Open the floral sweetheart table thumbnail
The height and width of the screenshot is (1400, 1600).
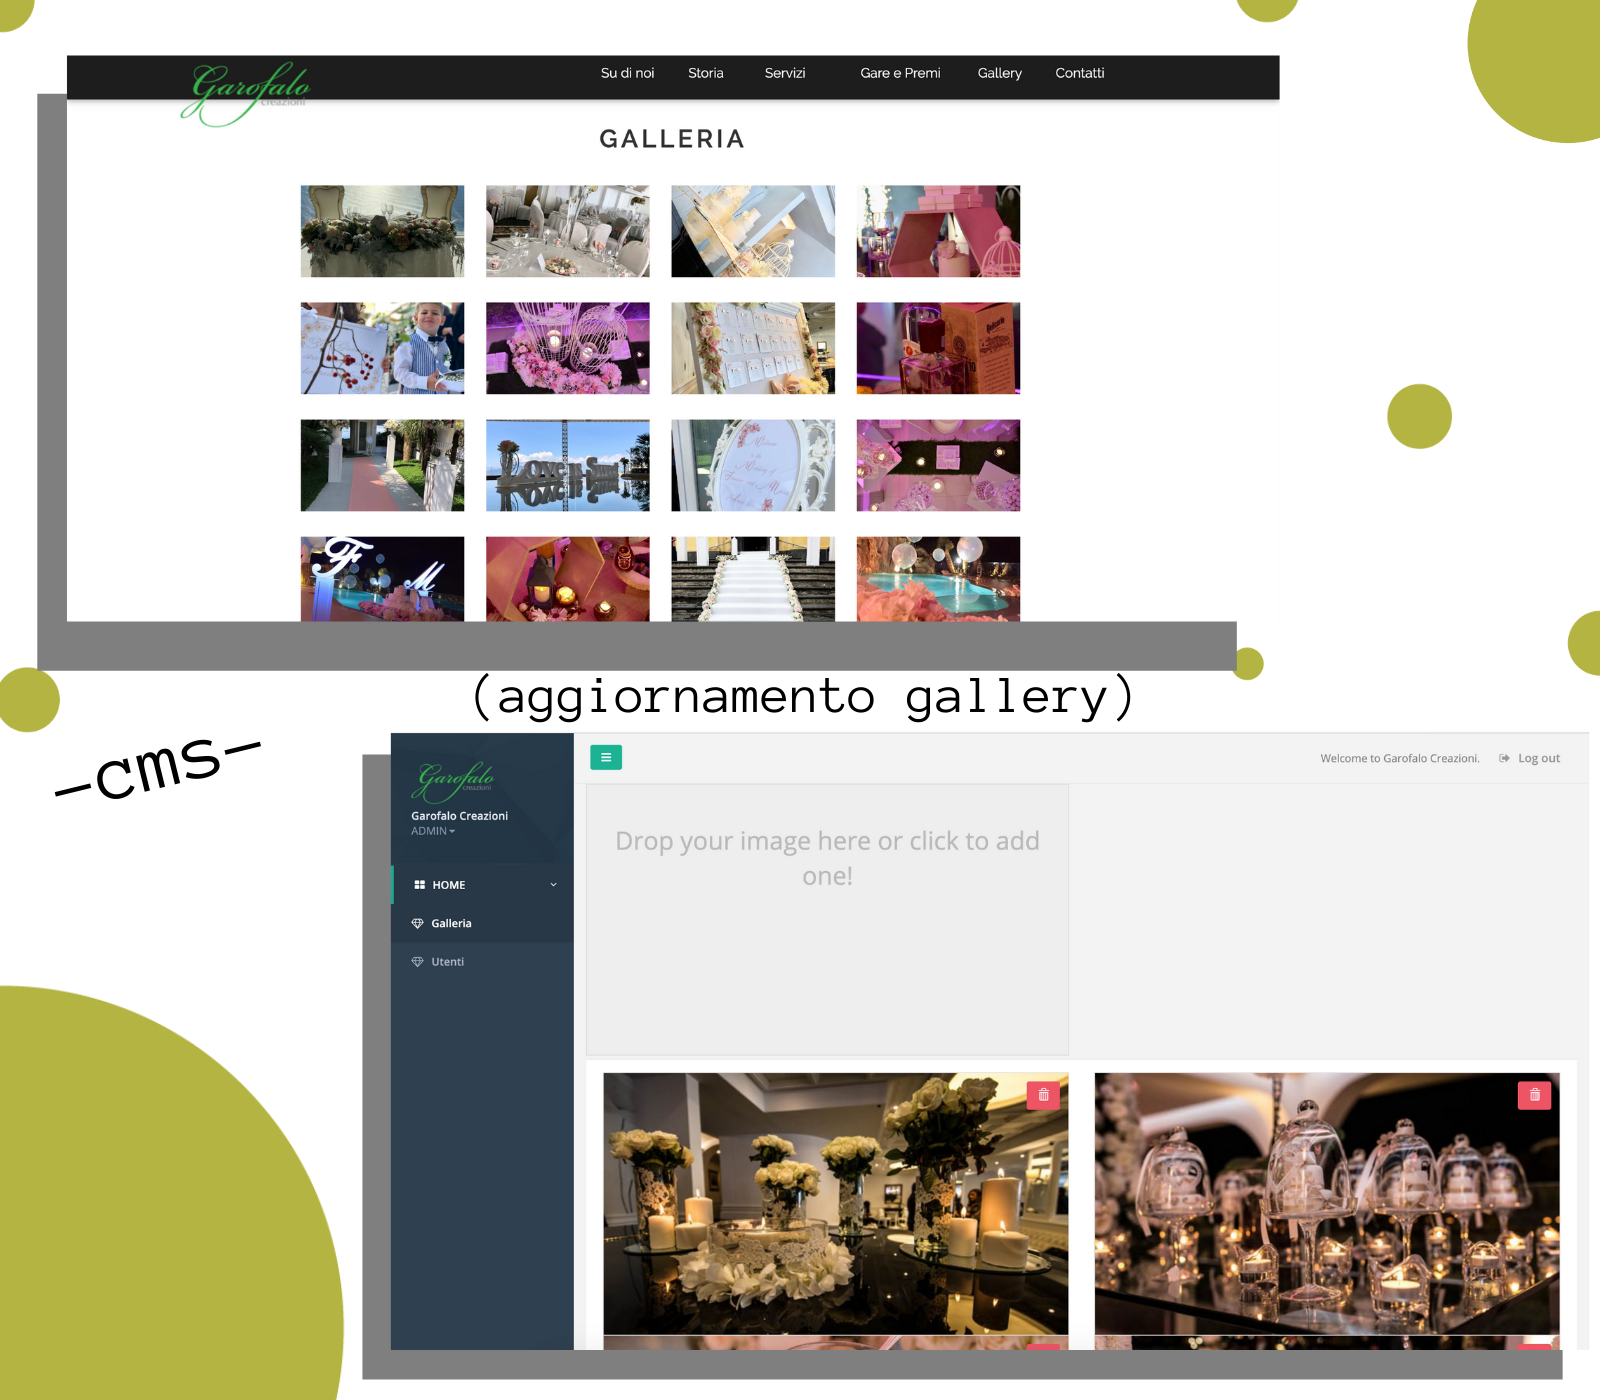382,231
